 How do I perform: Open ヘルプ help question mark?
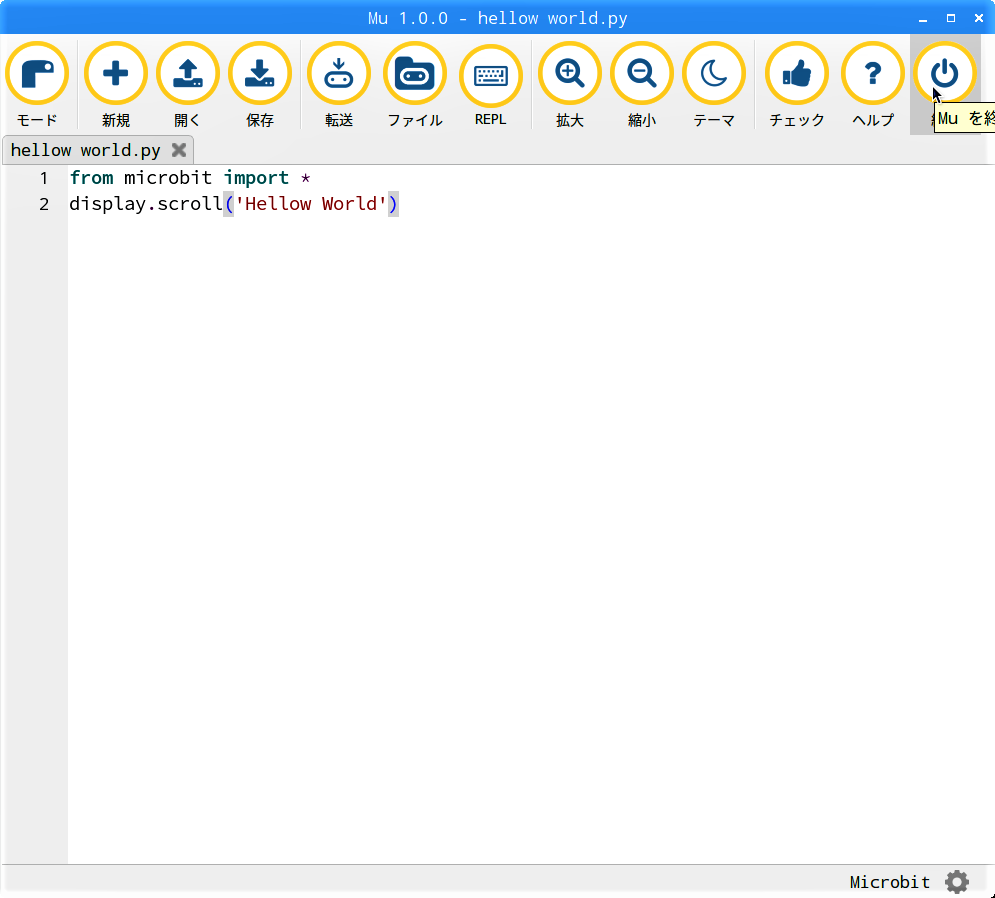873,75
